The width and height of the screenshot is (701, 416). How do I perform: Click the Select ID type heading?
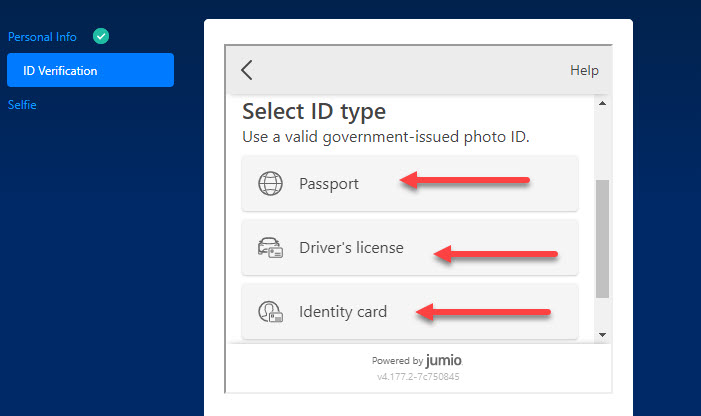(x=314, y=112)
